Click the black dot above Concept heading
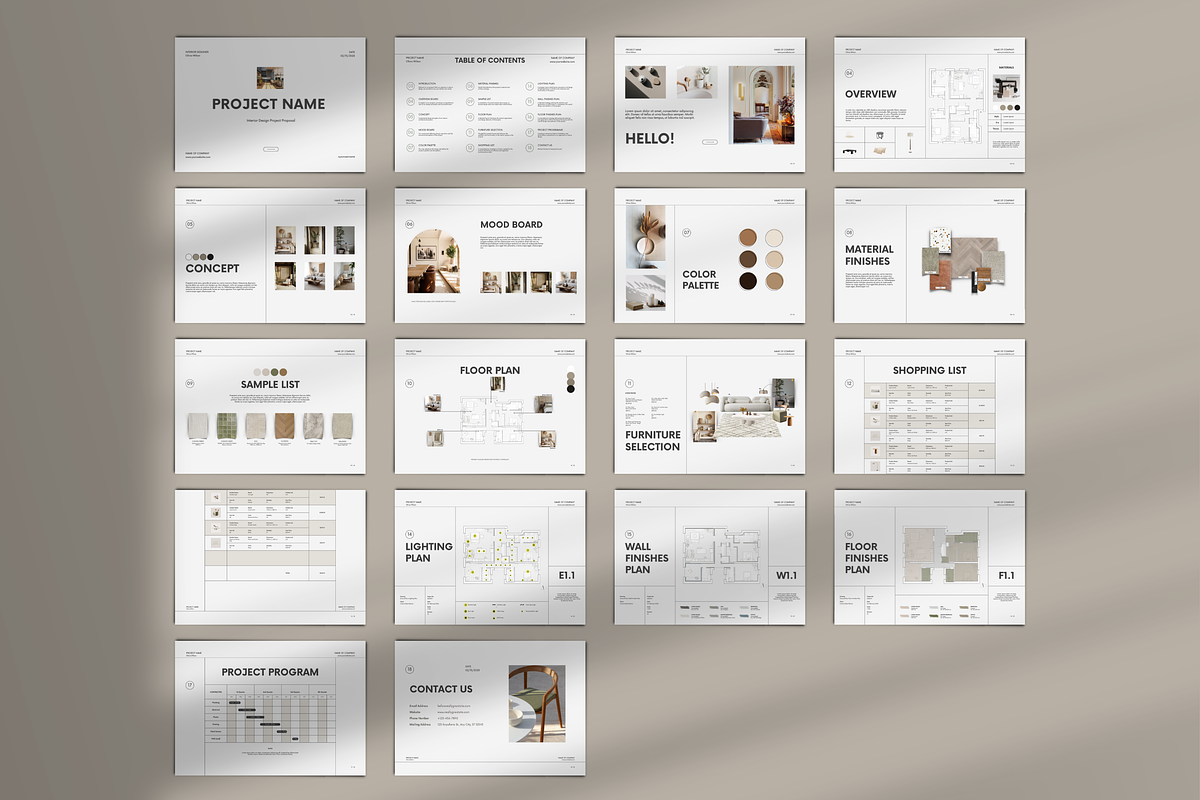Viewport: 1200px width, 800px height. (x=210, y=257)
